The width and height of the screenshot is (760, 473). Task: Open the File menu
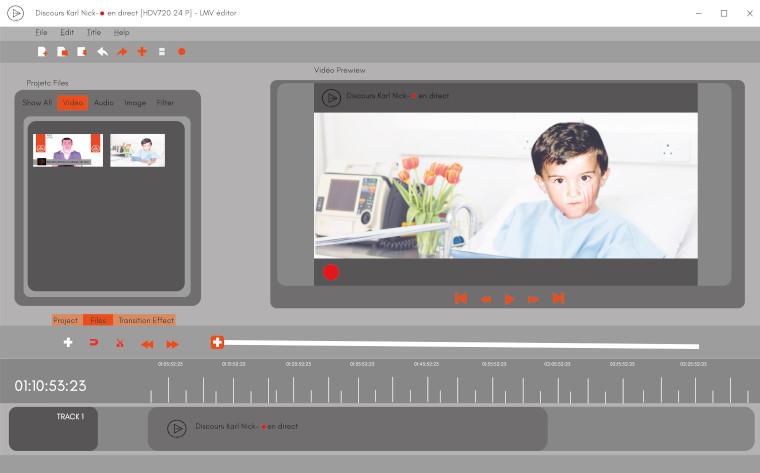41,33
